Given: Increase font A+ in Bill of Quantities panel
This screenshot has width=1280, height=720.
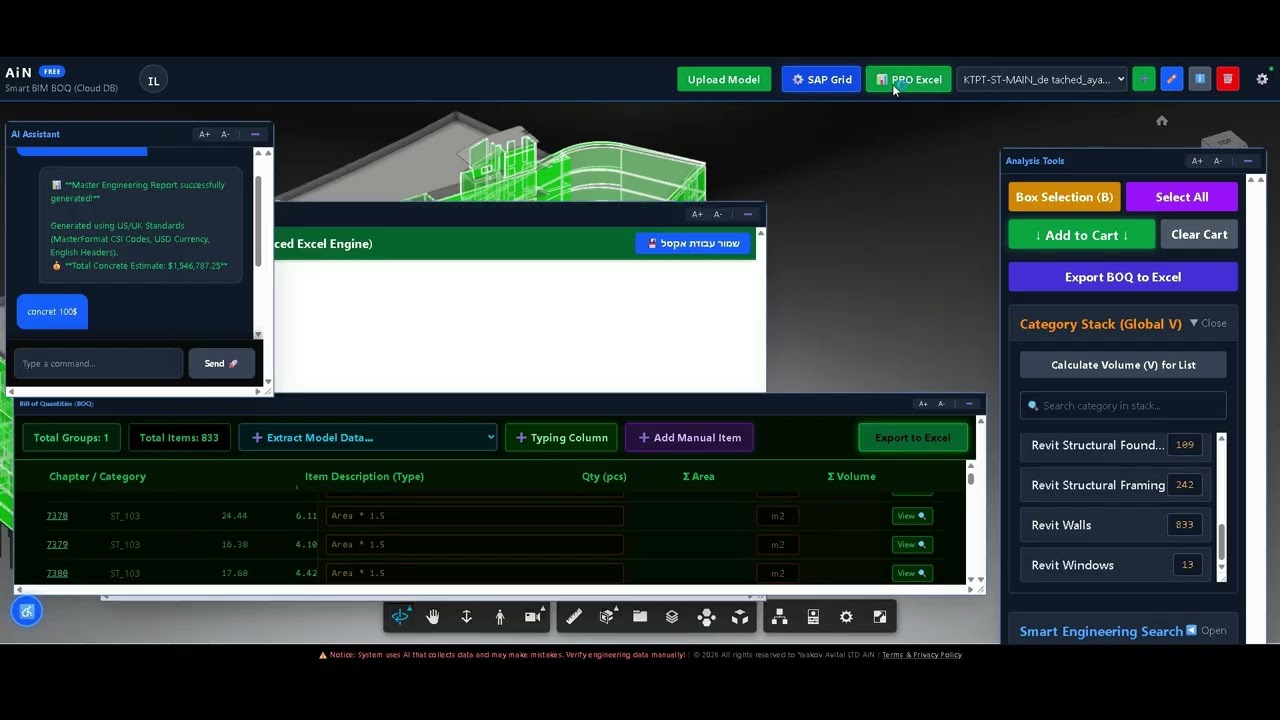Looking at the screenshot, I should click(922, 404).
